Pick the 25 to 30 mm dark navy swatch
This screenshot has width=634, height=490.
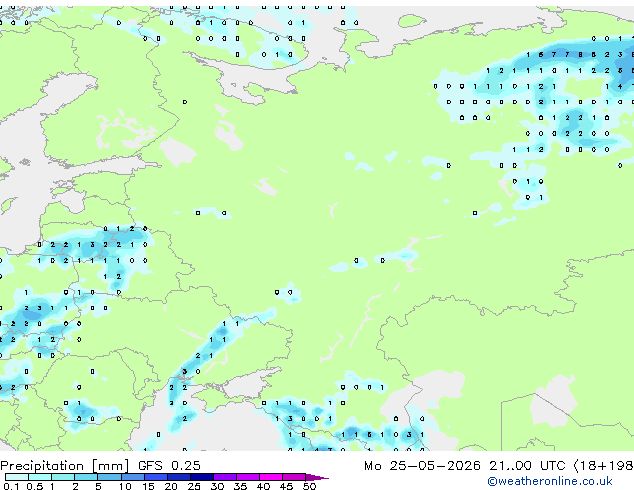(x=202, y=477)
